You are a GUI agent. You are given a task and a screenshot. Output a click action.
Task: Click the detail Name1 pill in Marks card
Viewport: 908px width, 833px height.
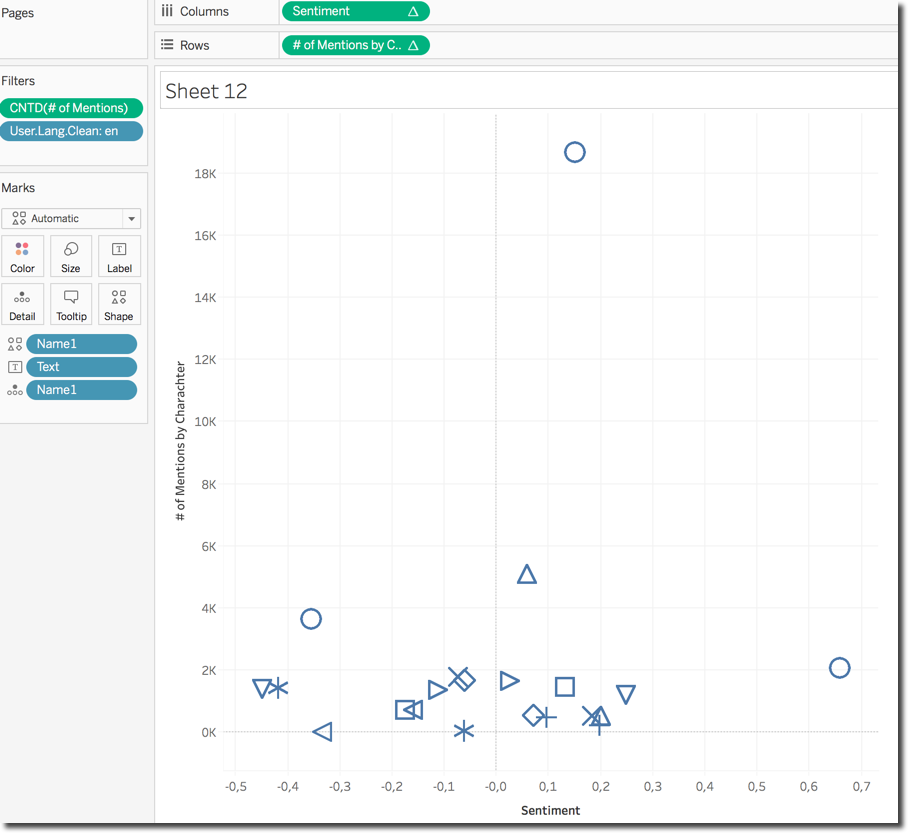click(82, 390)
